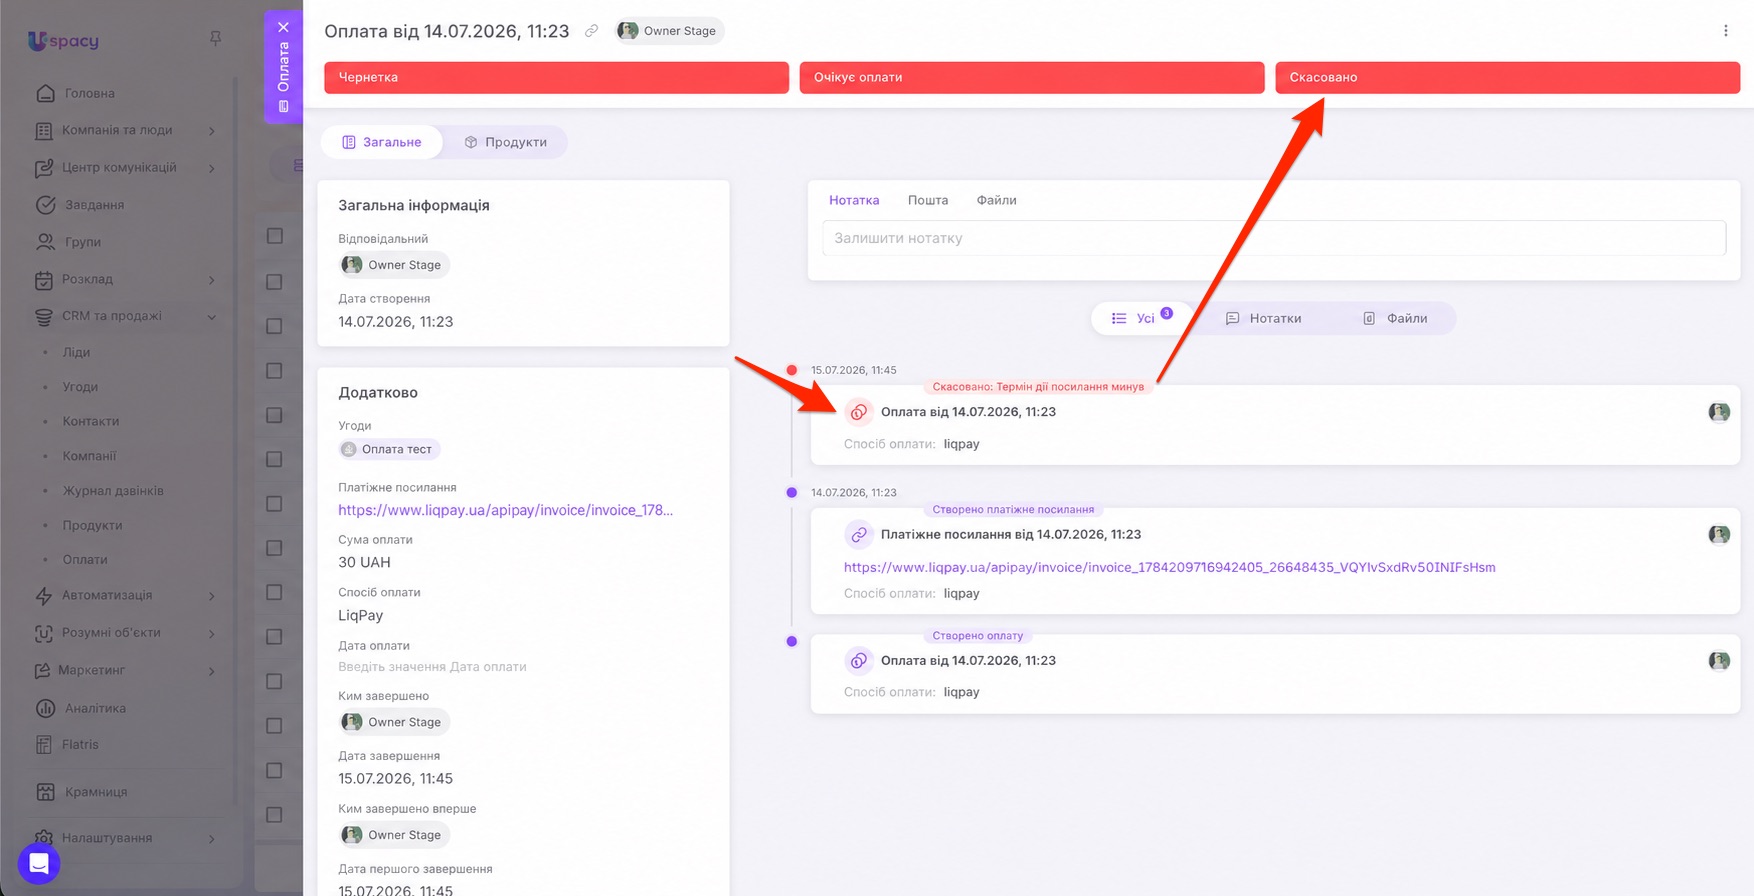1754x896 pixels.
Task: Open the chat support bubble icon
Action: point(39,863)
